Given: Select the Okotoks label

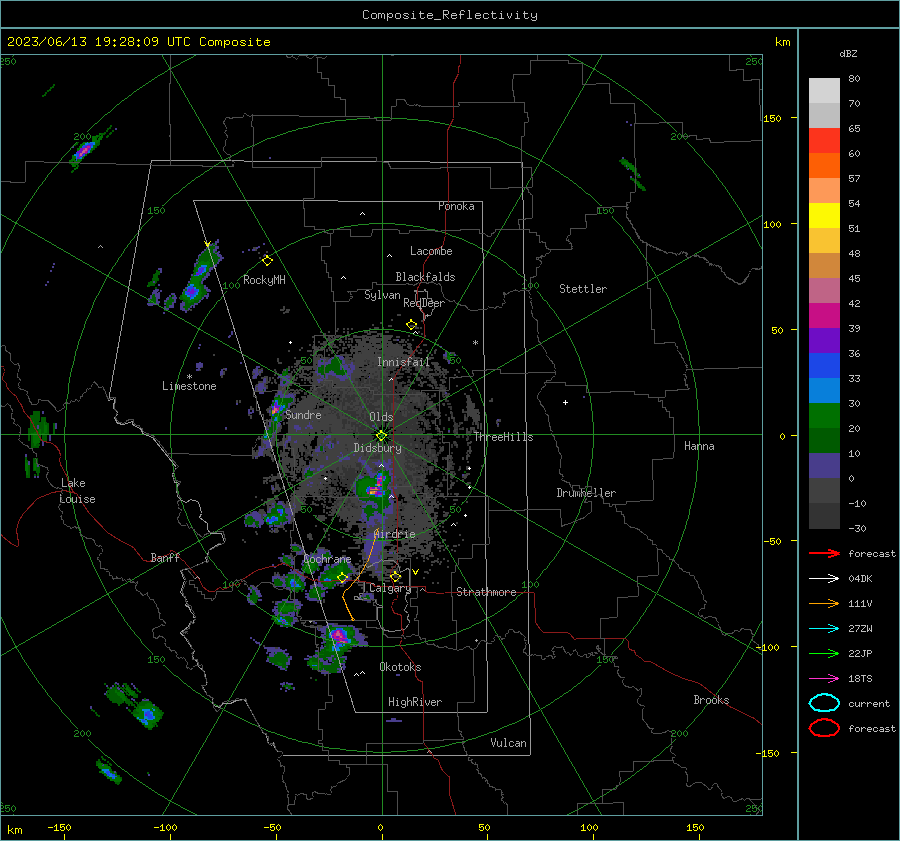Looking at the screenshot, I should pyautogui.click(x=400, y=667).
